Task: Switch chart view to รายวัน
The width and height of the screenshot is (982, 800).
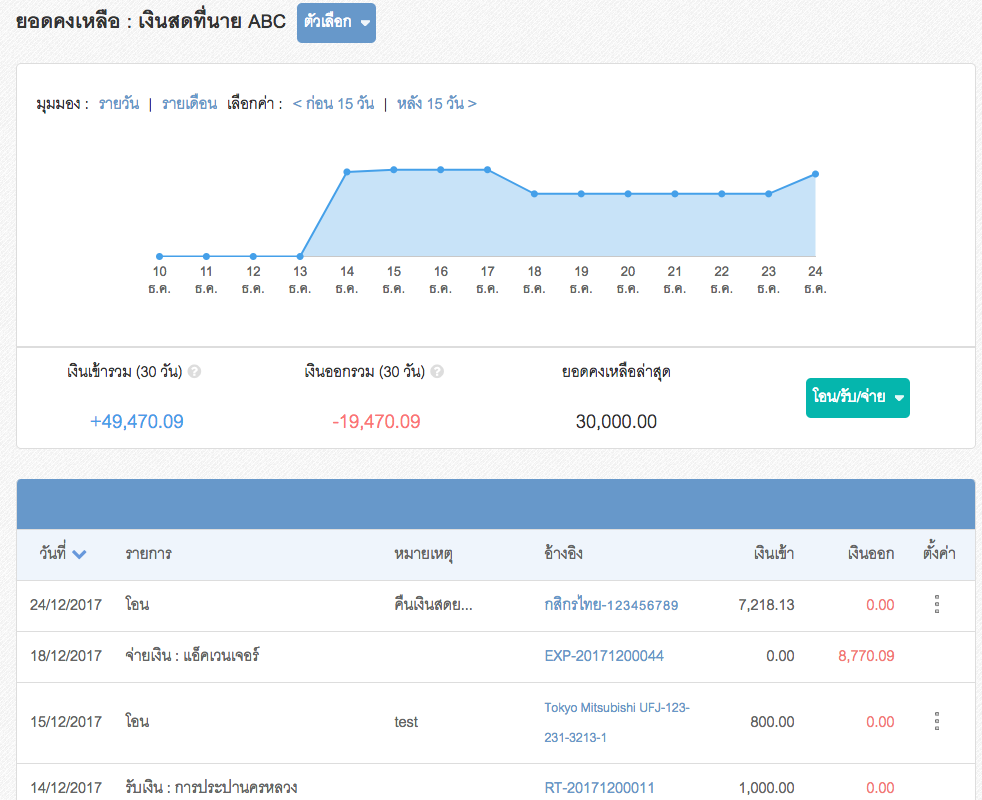Action: [x=119, y=103]
